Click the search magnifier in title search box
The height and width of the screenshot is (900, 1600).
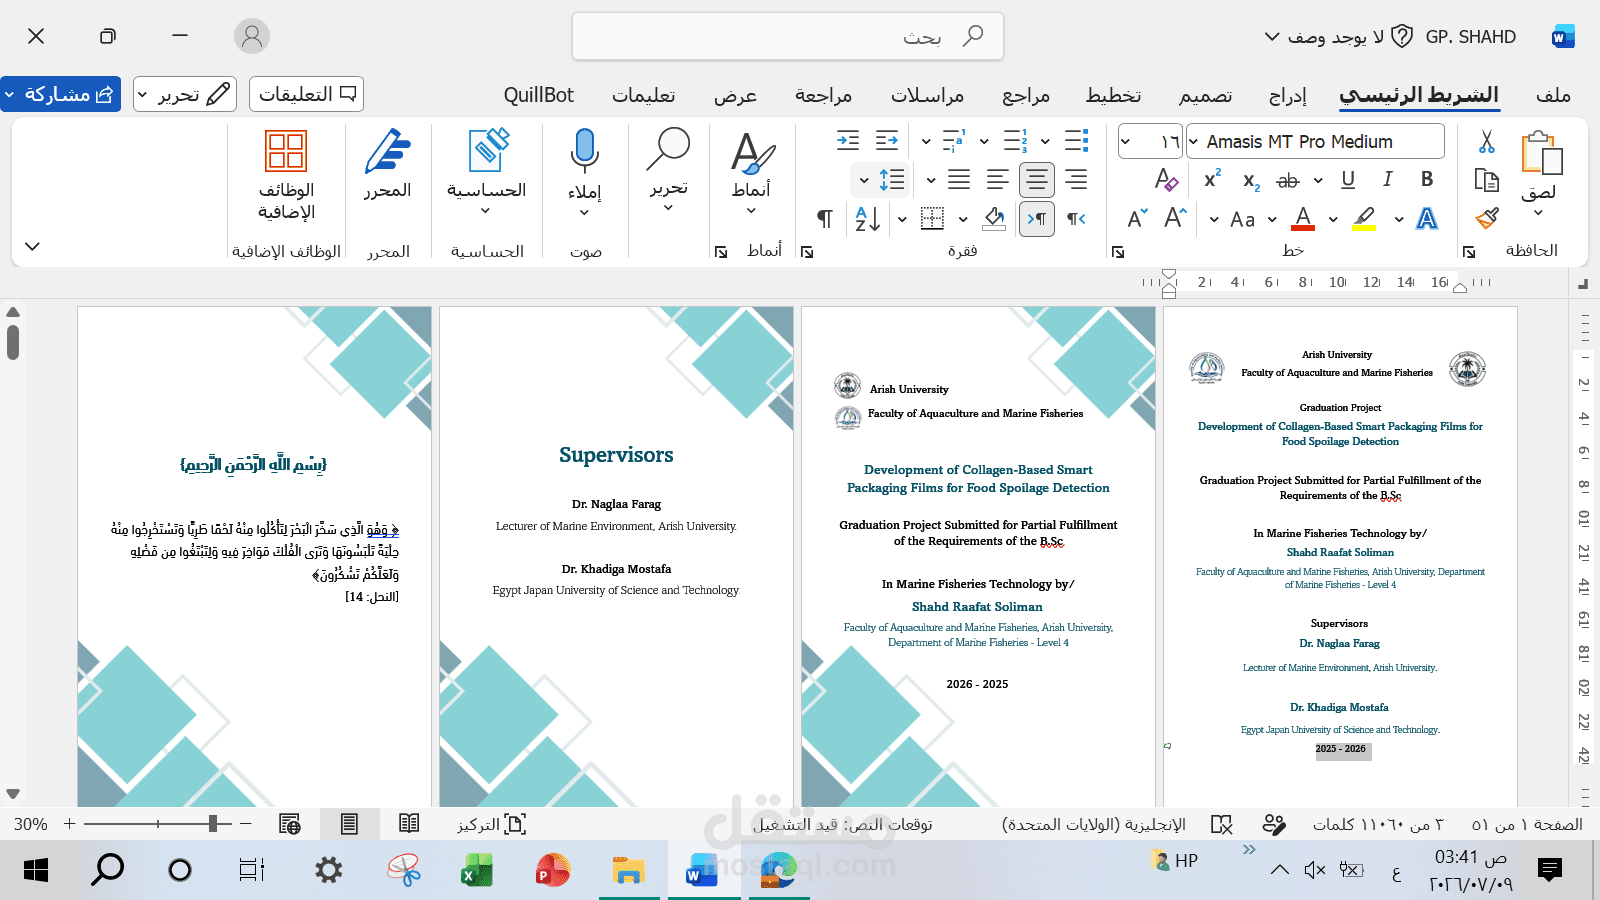972,36
